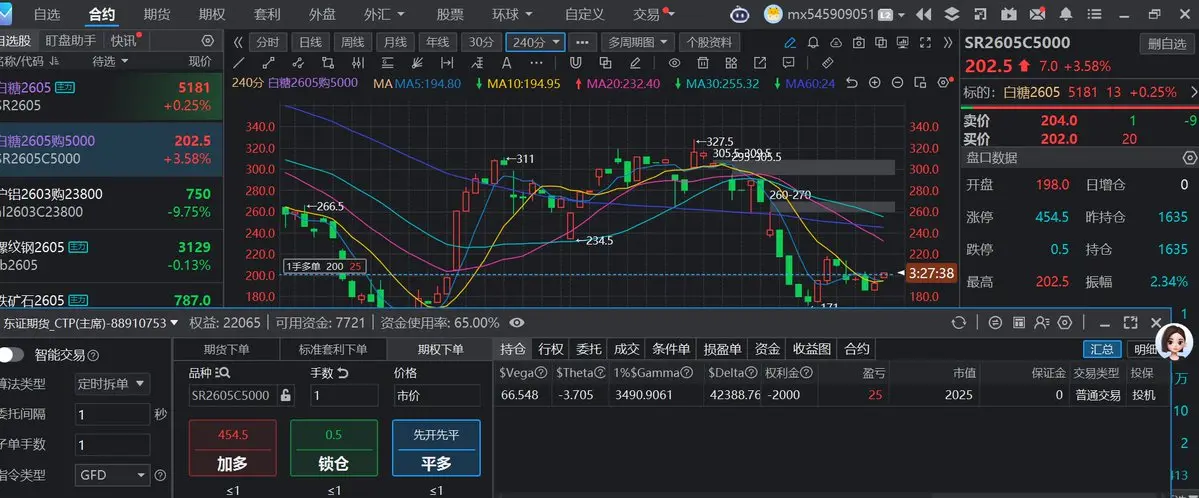Open the 盘口数据 settings icon
Image resolution: width=1199 pixels, height=498 pixels.
pyautogui.click(x=1190, y=158)
